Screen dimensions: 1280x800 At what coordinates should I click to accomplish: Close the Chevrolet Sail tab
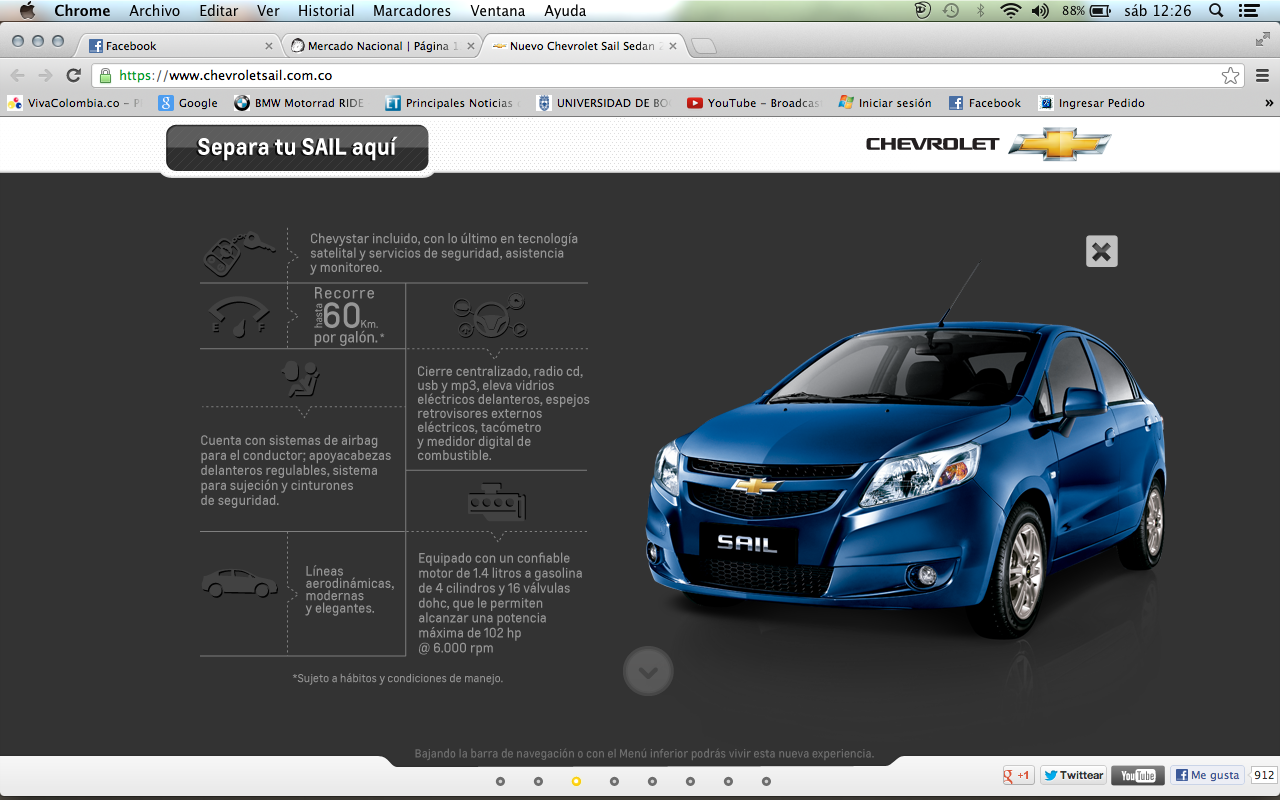672,46
